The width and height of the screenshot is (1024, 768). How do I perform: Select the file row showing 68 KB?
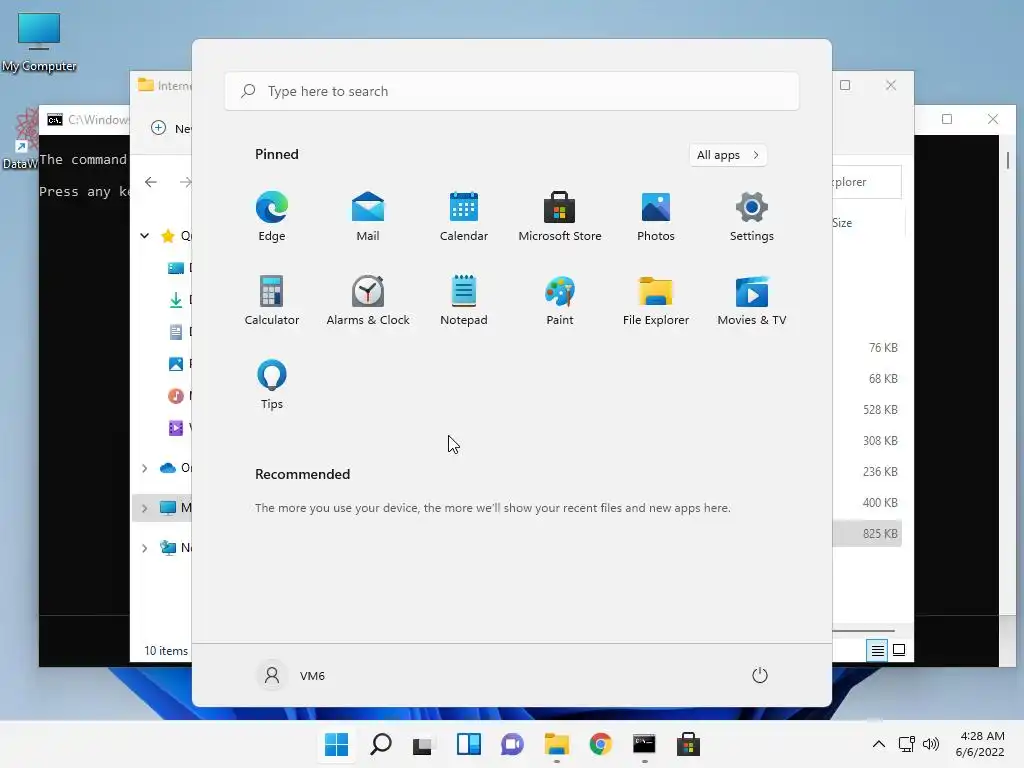(867, 379)
